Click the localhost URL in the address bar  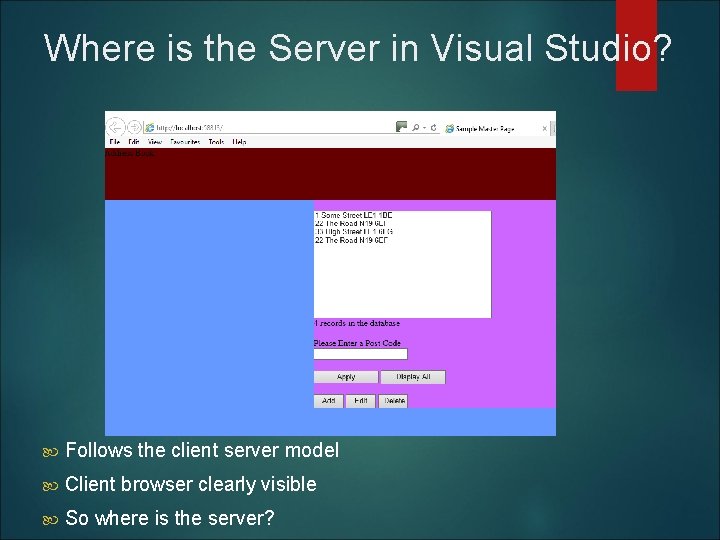point(190,128)
